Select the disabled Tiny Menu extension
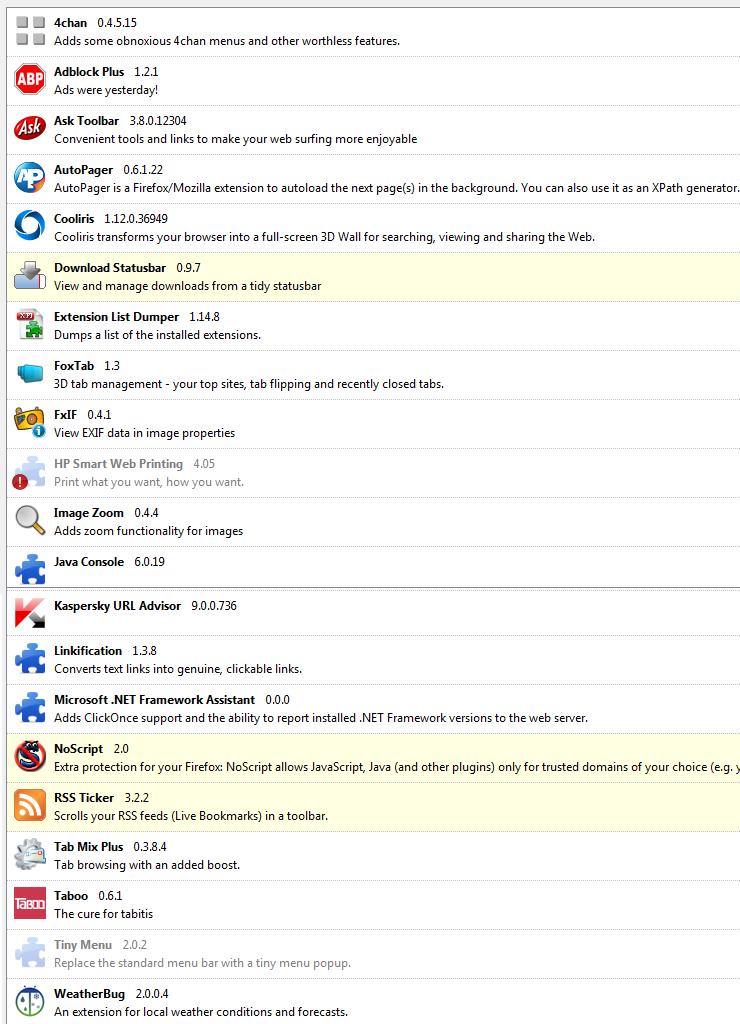This screenshot has height=1024, width=740. [x=83, y=945]
